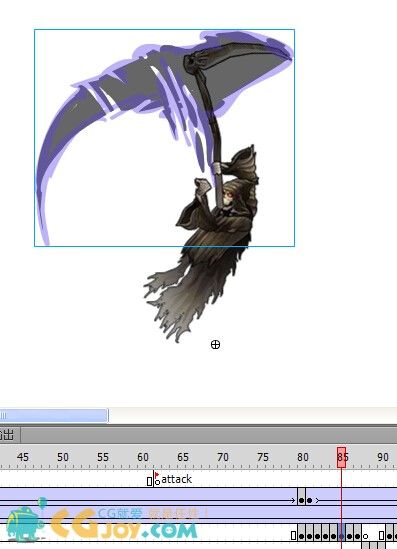Screen dimensions: 397x549
Task: Click the horizontal stage scrollbar thumb
Action: click(x=54, y=416)
